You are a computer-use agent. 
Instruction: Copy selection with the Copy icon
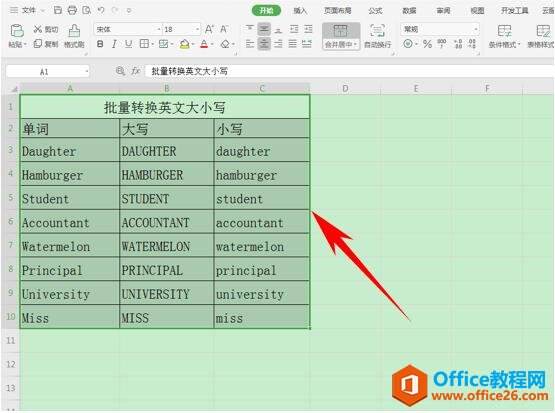pos(38,44)
